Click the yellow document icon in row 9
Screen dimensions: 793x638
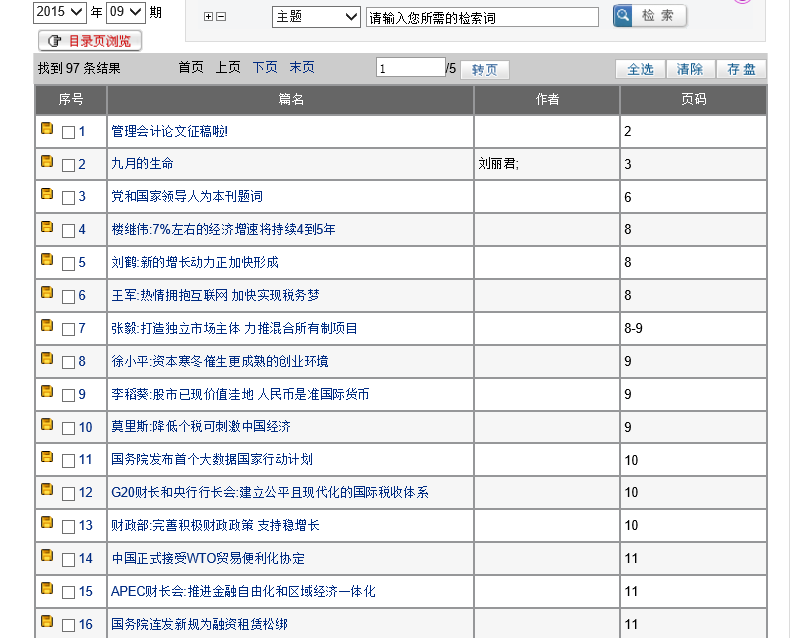[47, 391]
